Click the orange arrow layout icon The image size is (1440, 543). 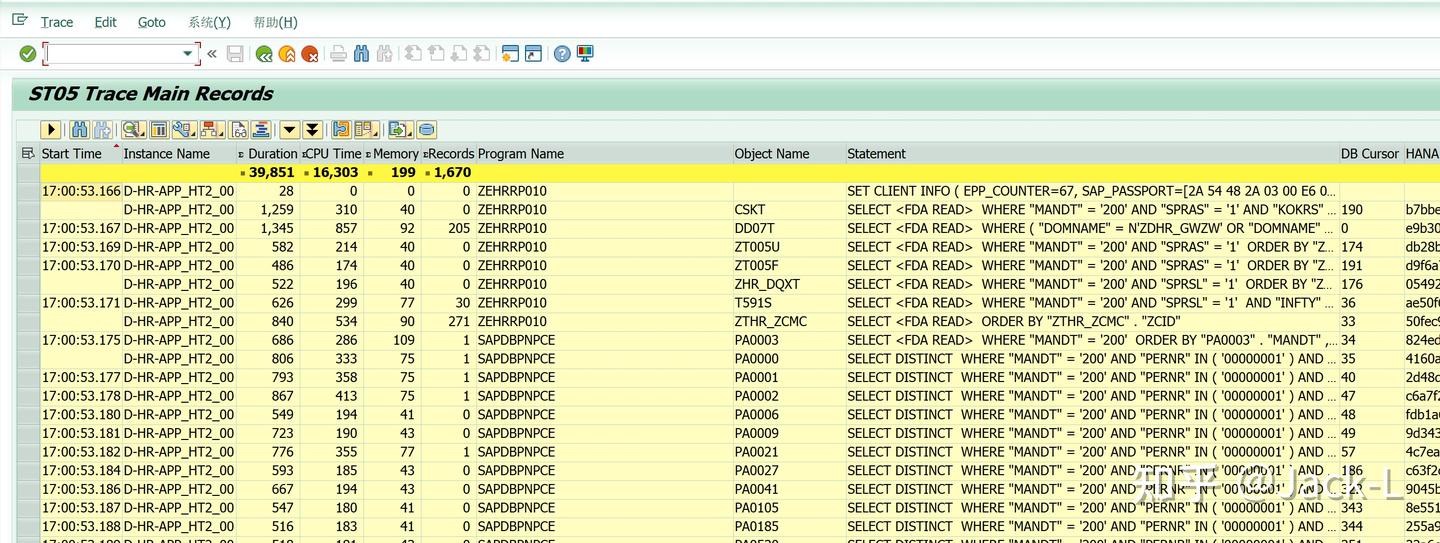coord(340,130)
